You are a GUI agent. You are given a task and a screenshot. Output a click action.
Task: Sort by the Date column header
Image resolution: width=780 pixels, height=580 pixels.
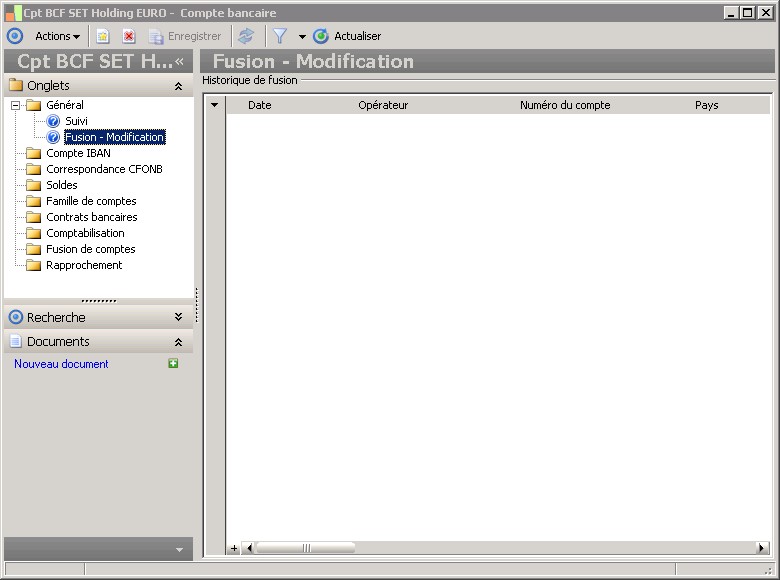click(260, 105)
